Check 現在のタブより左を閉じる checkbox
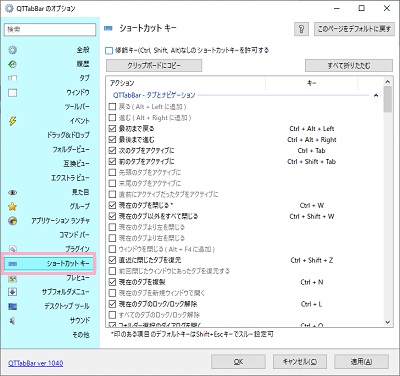 112,227
